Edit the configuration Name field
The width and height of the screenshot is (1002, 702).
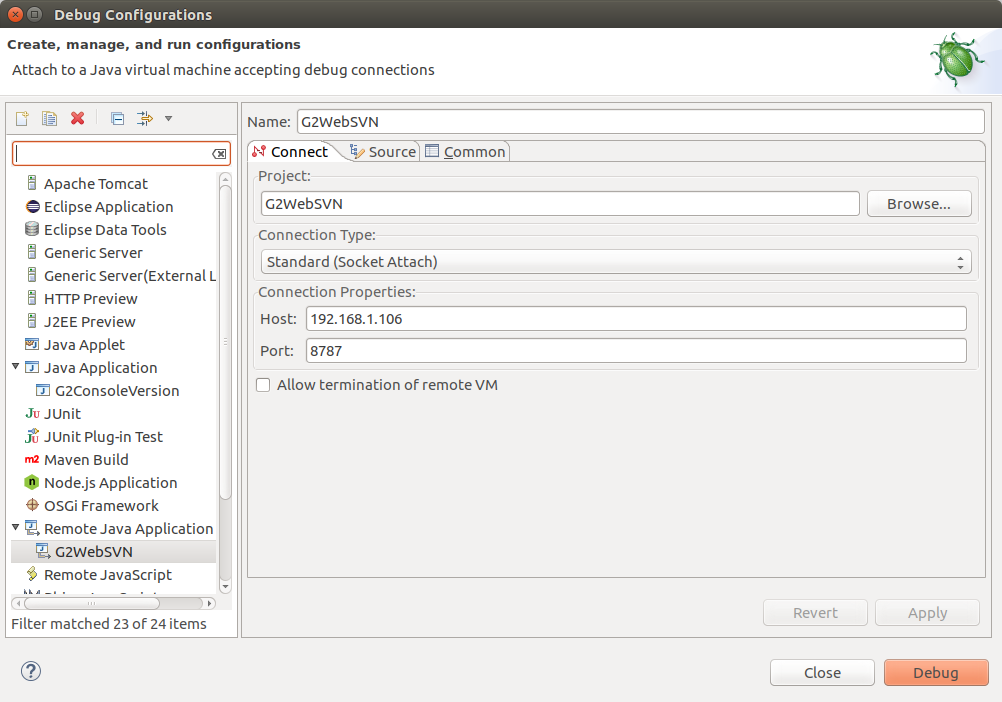pyautogui.click(x=640, y=121)
